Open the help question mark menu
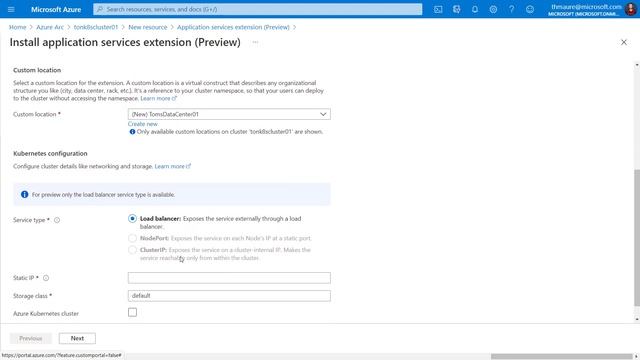The image size is (640, 360). 511,9
